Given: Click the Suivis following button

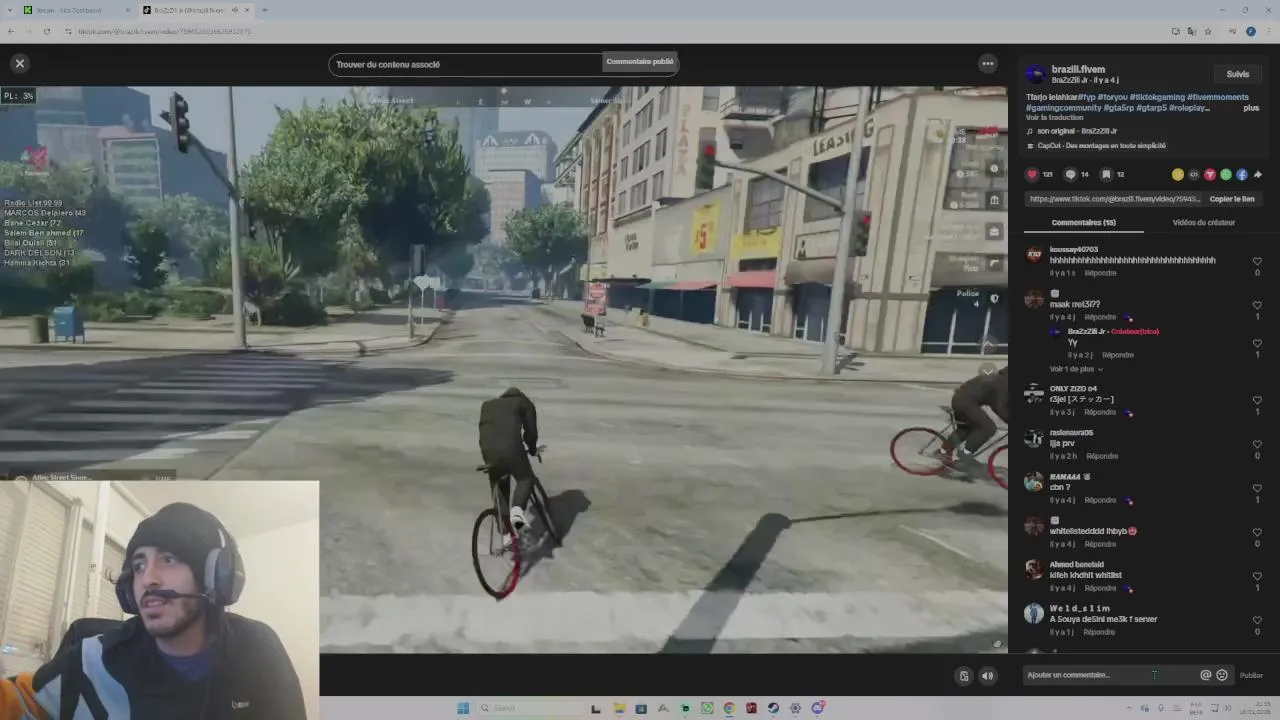Looking at the screenshot, I should 1238,74.
